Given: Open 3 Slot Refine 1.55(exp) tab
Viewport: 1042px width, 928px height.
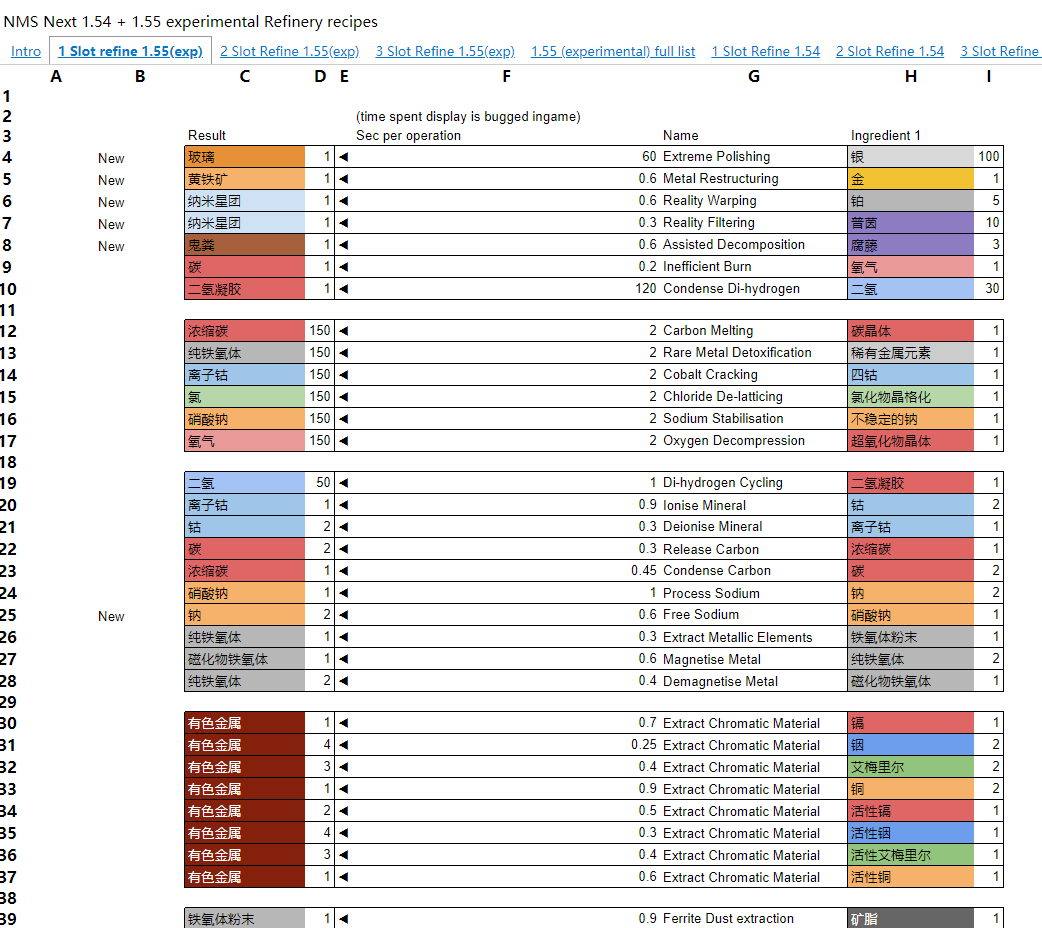Looking at the screenshot, I should pos(445,51).
